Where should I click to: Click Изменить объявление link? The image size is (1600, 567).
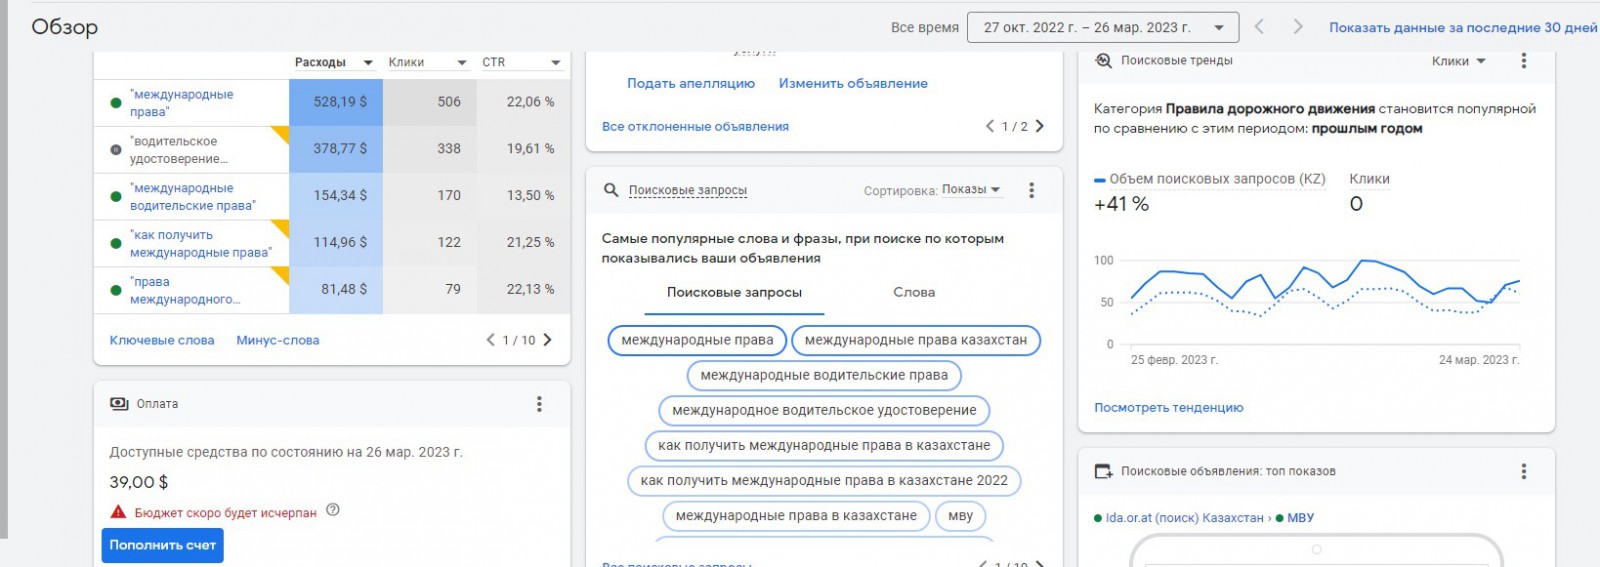tap(853, 84)
